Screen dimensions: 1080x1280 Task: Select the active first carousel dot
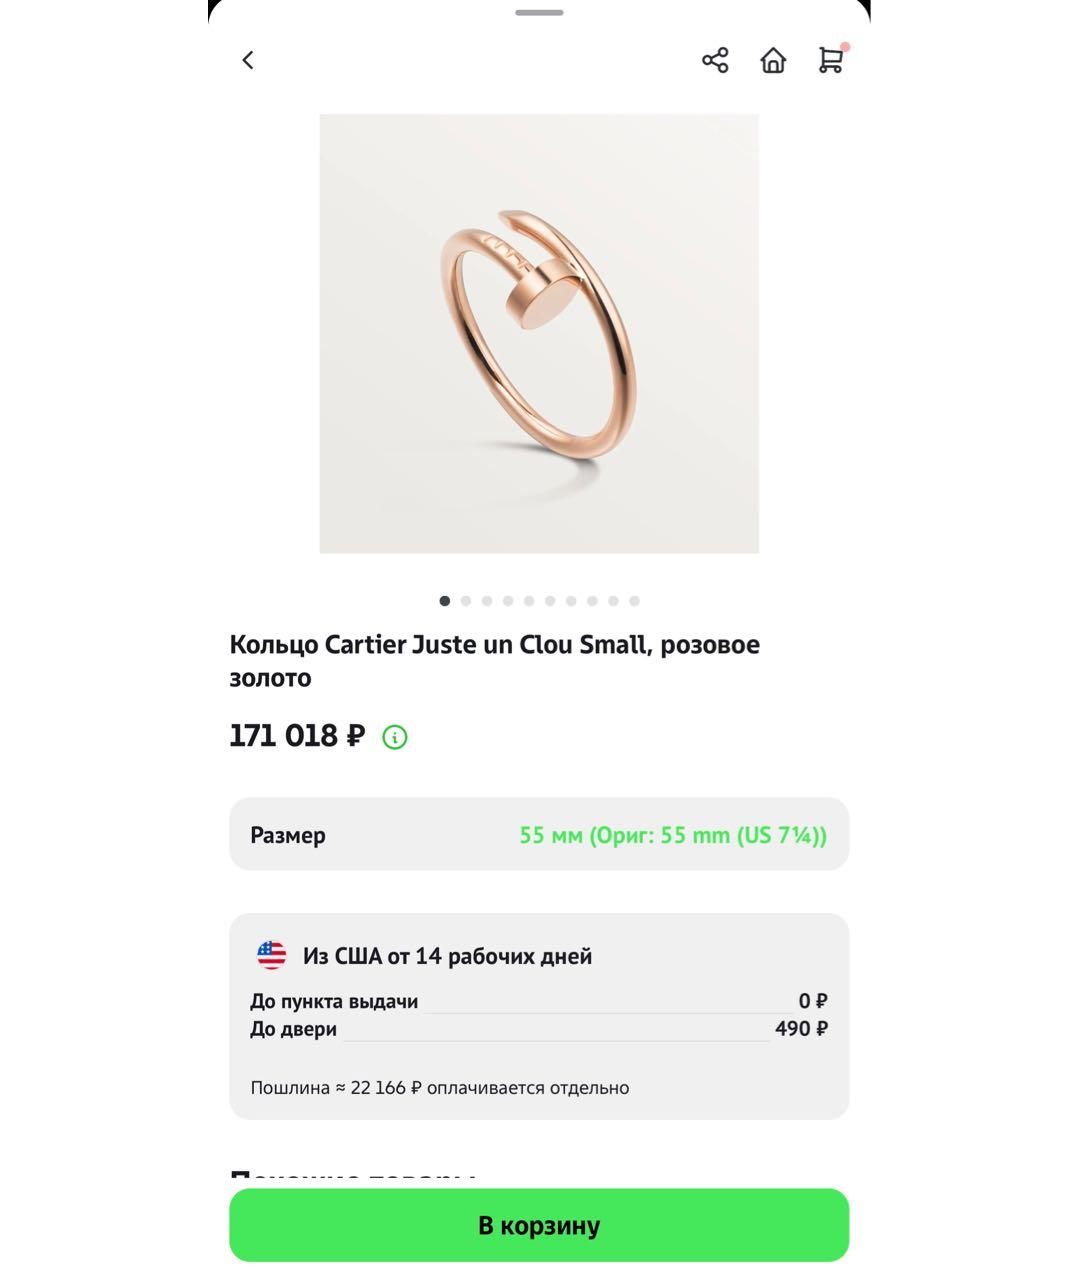(444, 601)
